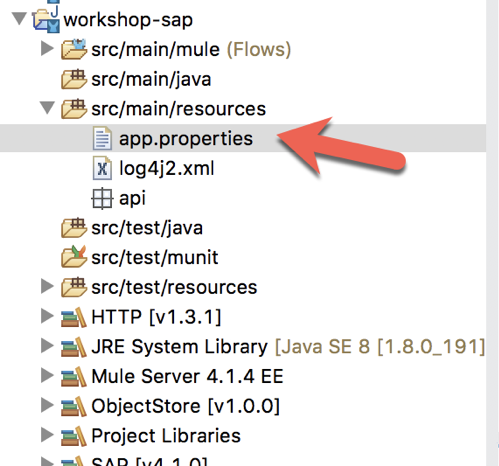
Task: Select the log4j2.xml file
Action: point(167,168)
